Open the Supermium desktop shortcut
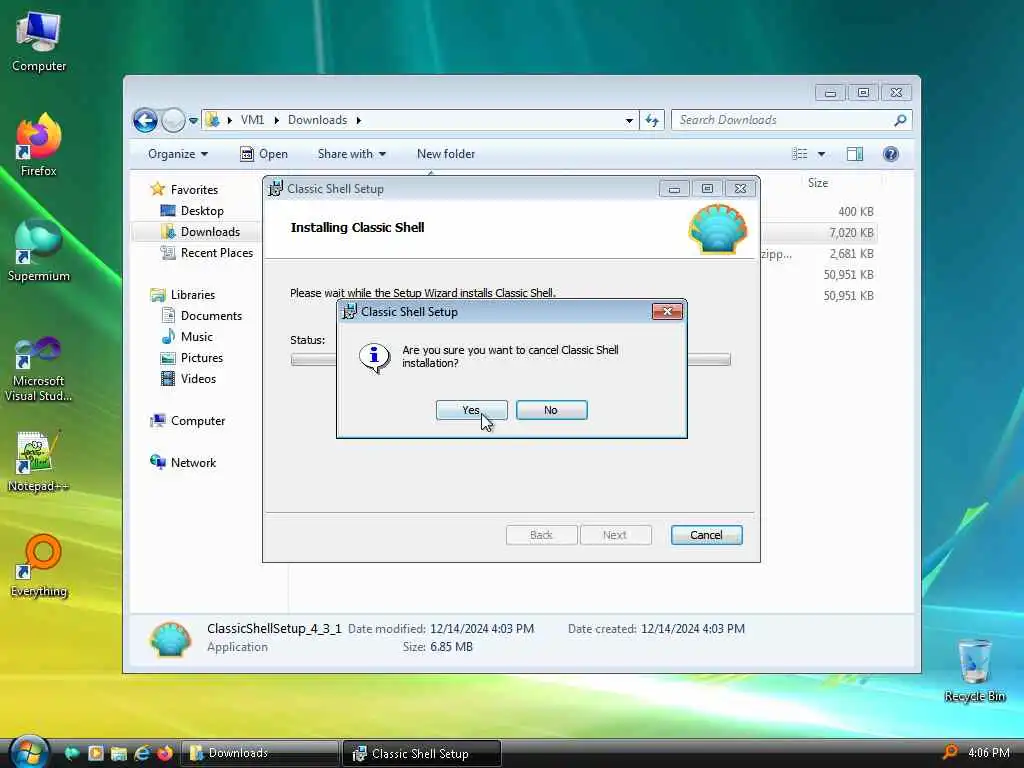Viewport: 1024px width, 768px height. click(x=39, y=251)
